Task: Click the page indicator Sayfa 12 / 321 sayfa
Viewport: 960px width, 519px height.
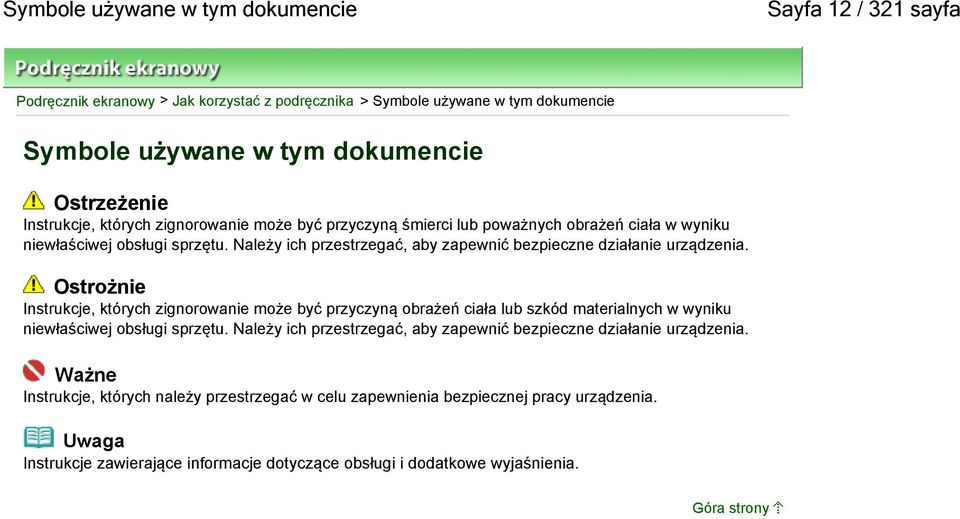Action: tap(863, 10)
